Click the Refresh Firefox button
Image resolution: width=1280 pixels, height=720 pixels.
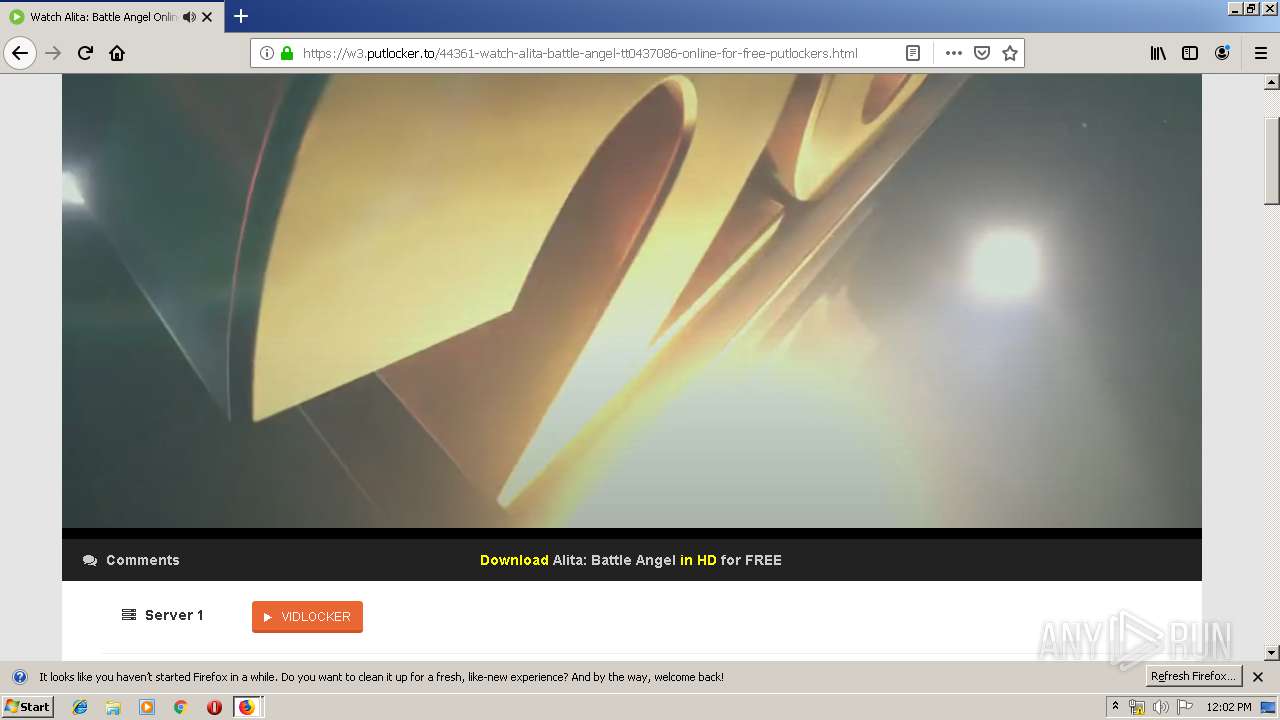(x=1194, y=676)
